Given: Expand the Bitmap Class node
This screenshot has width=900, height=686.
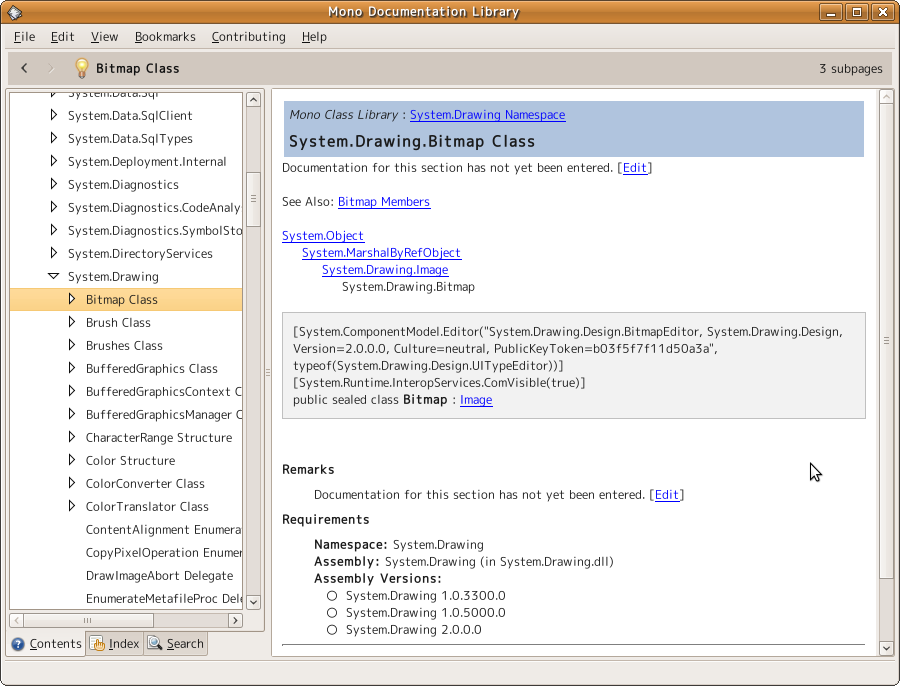Looking at the screenshot, I should coord(72,299).
